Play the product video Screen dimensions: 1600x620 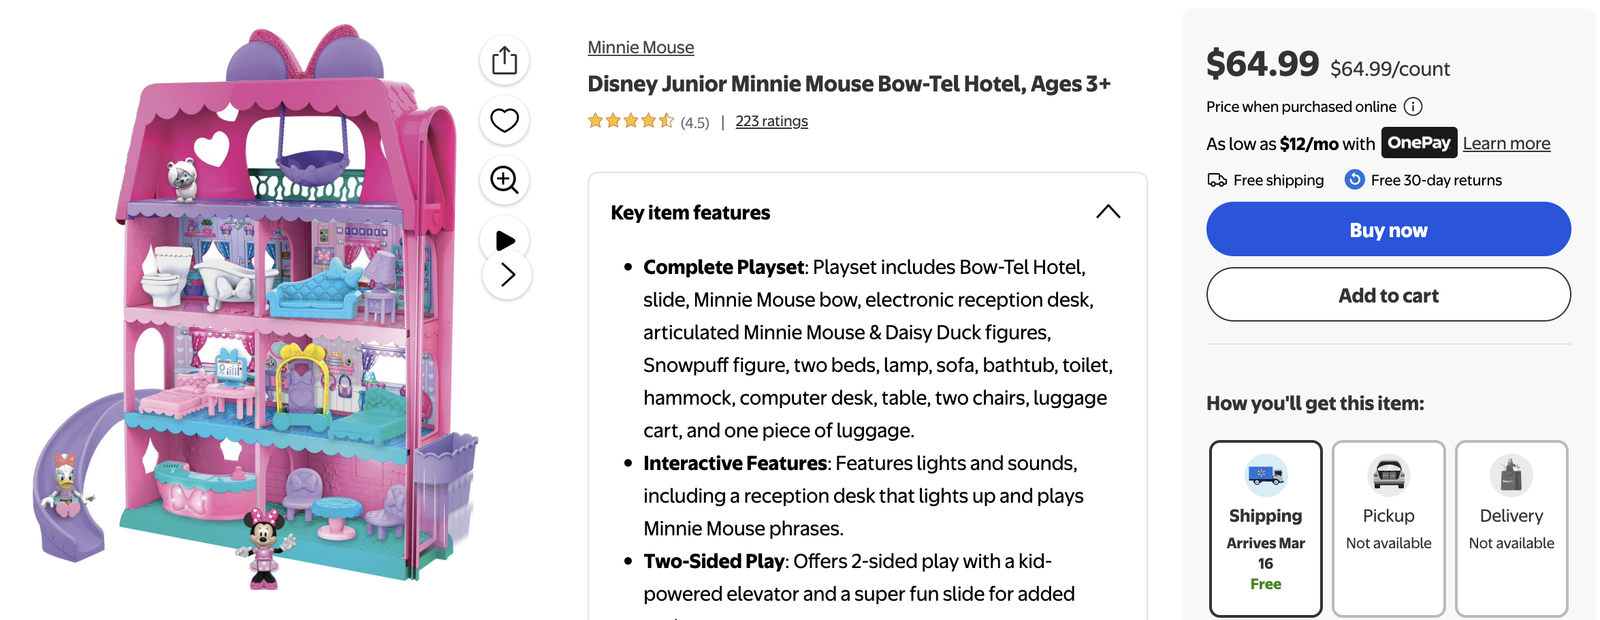(505, 240)
